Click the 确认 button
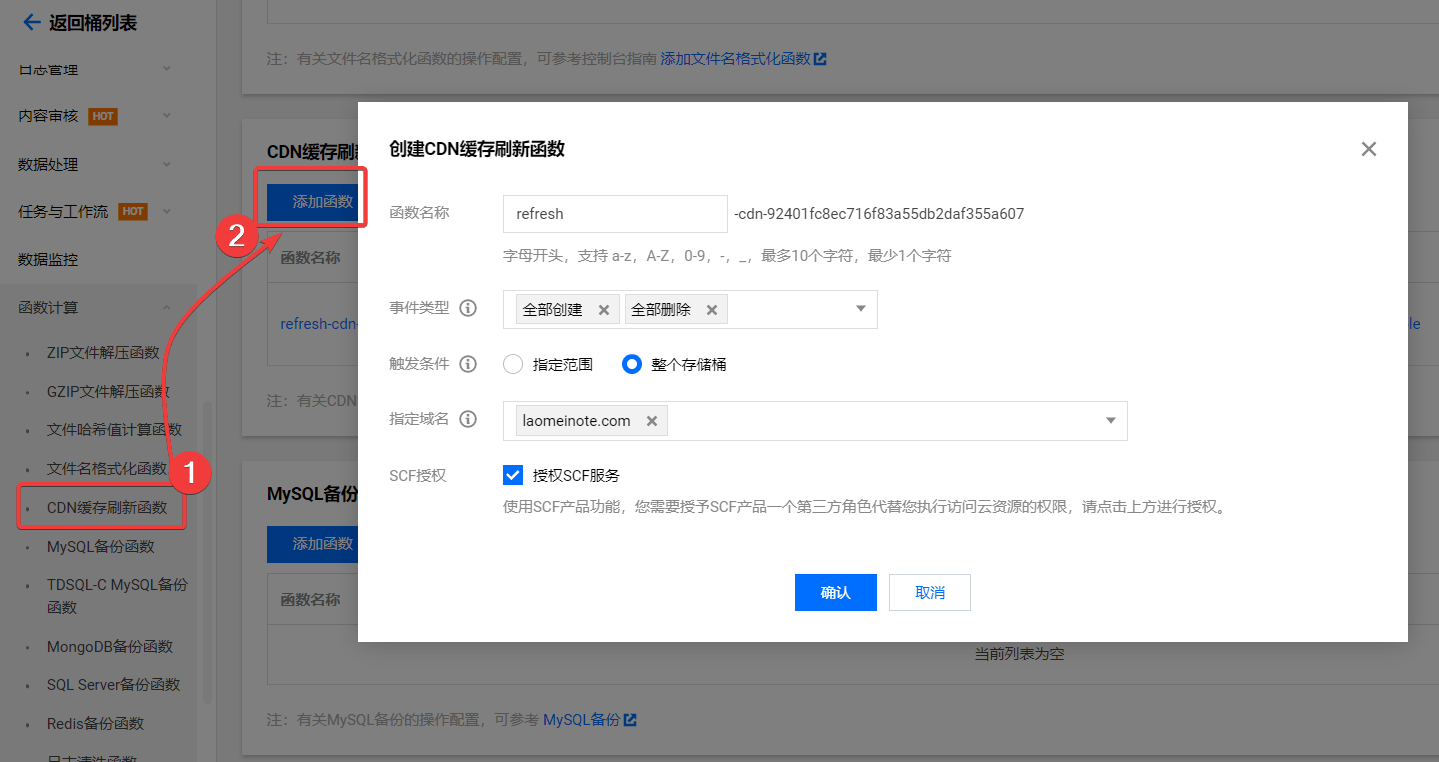1439x762 pixels. pyautogui.click(x=835, y=592)
